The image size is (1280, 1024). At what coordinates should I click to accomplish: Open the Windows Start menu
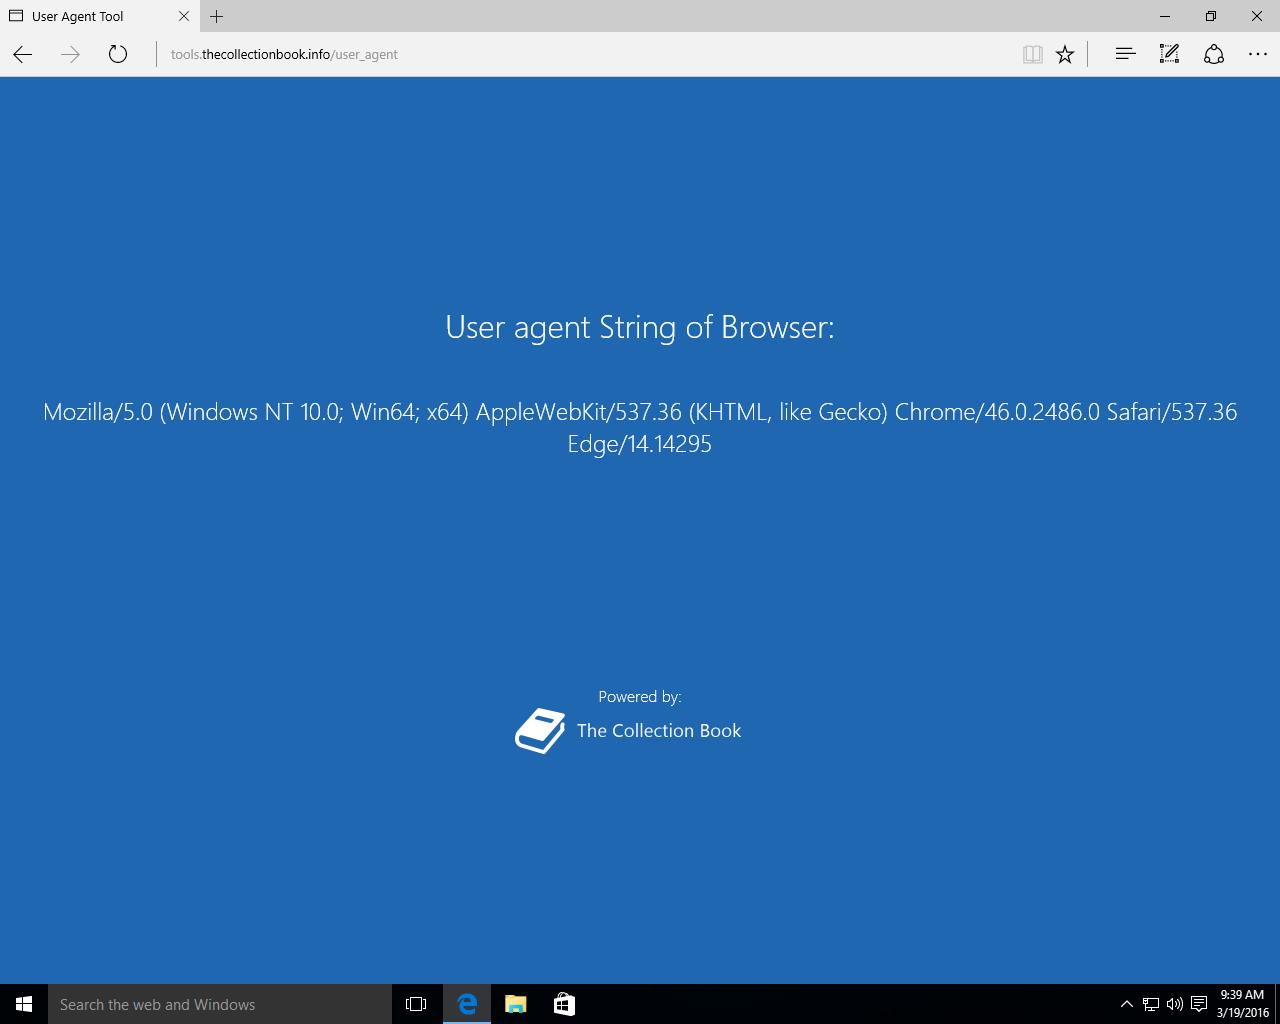point(24,1004)
